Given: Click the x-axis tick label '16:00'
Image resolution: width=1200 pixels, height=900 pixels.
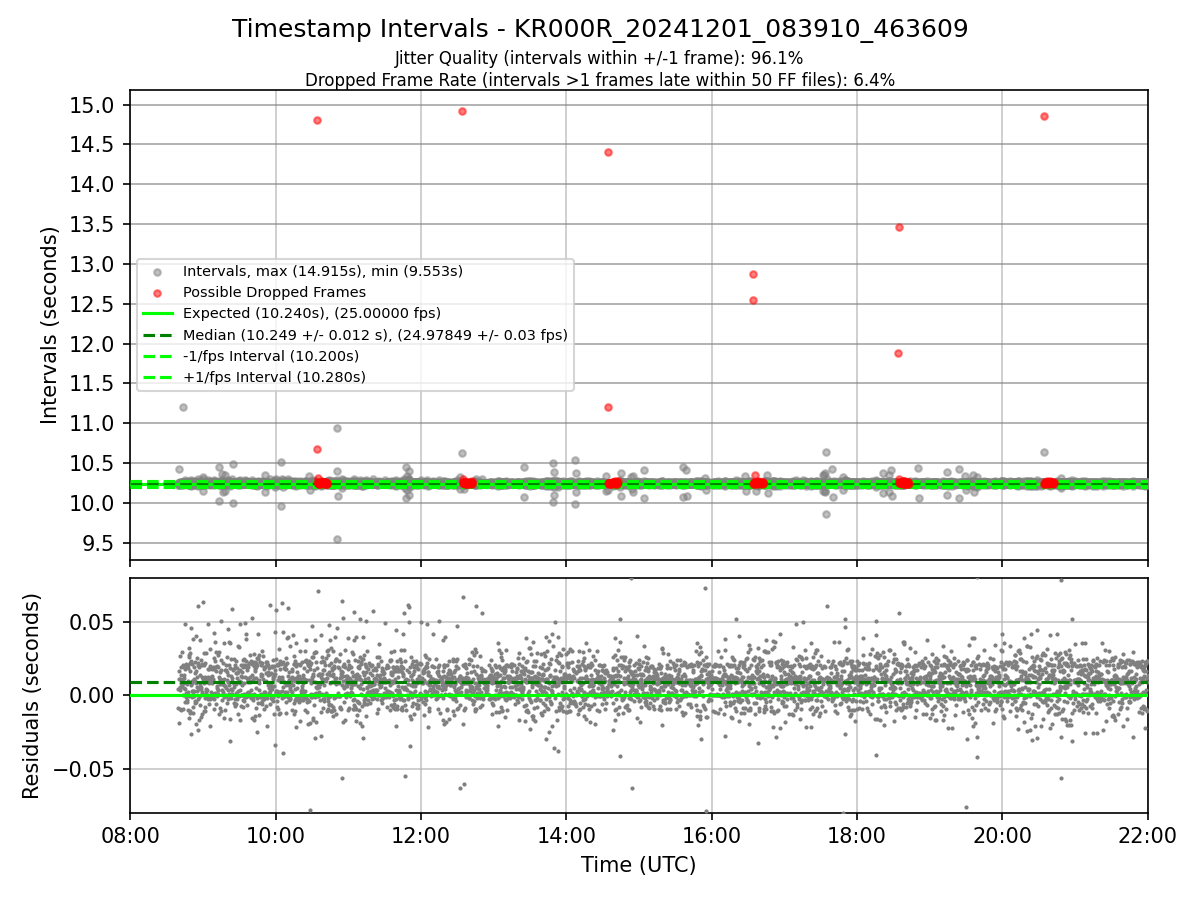Looking at the screenshot, I should pos(711,835).
